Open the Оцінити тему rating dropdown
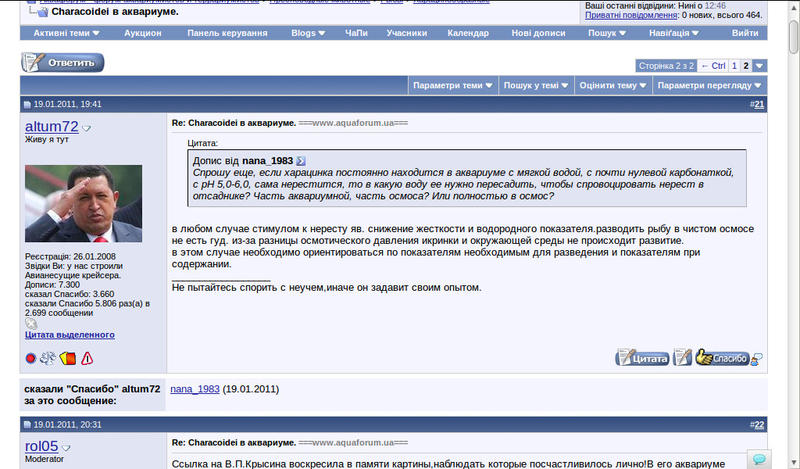 [x=609, y=85]
